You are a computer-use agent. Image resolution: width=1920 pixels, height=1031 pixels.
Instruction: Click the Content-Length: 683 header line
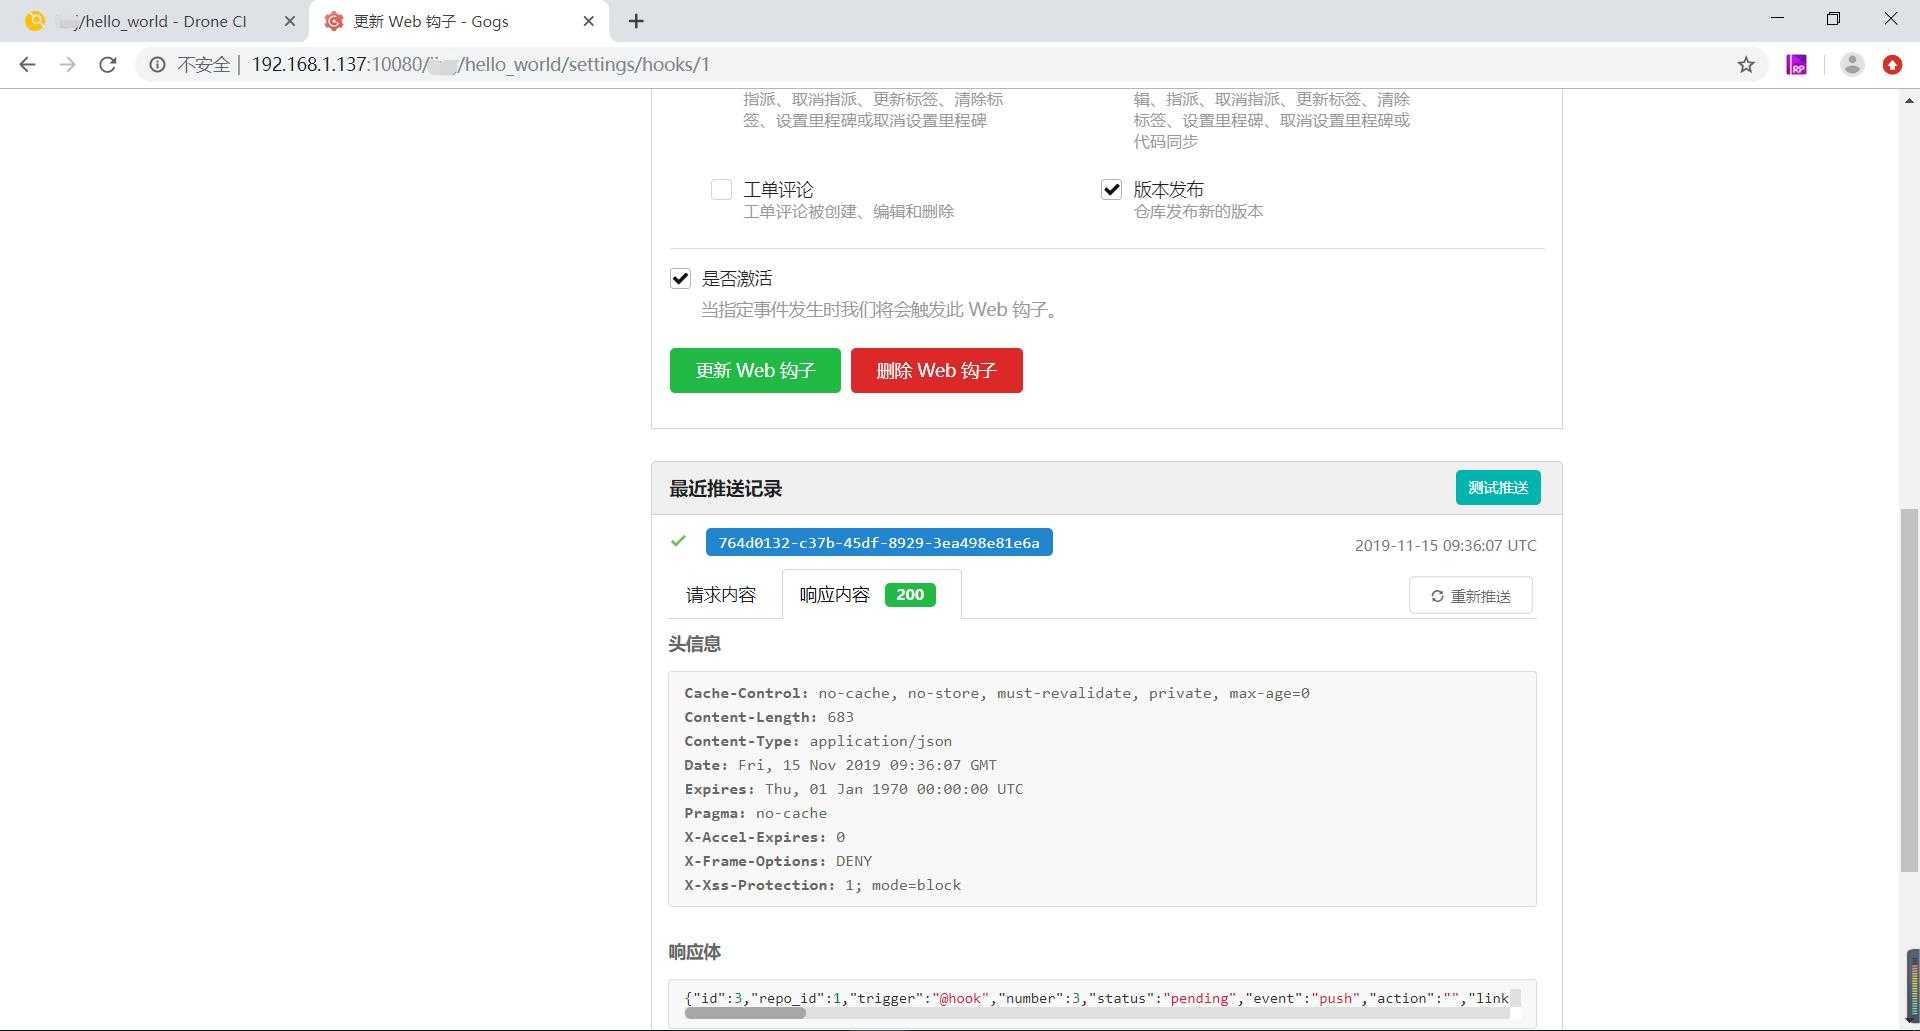(769, 717)
